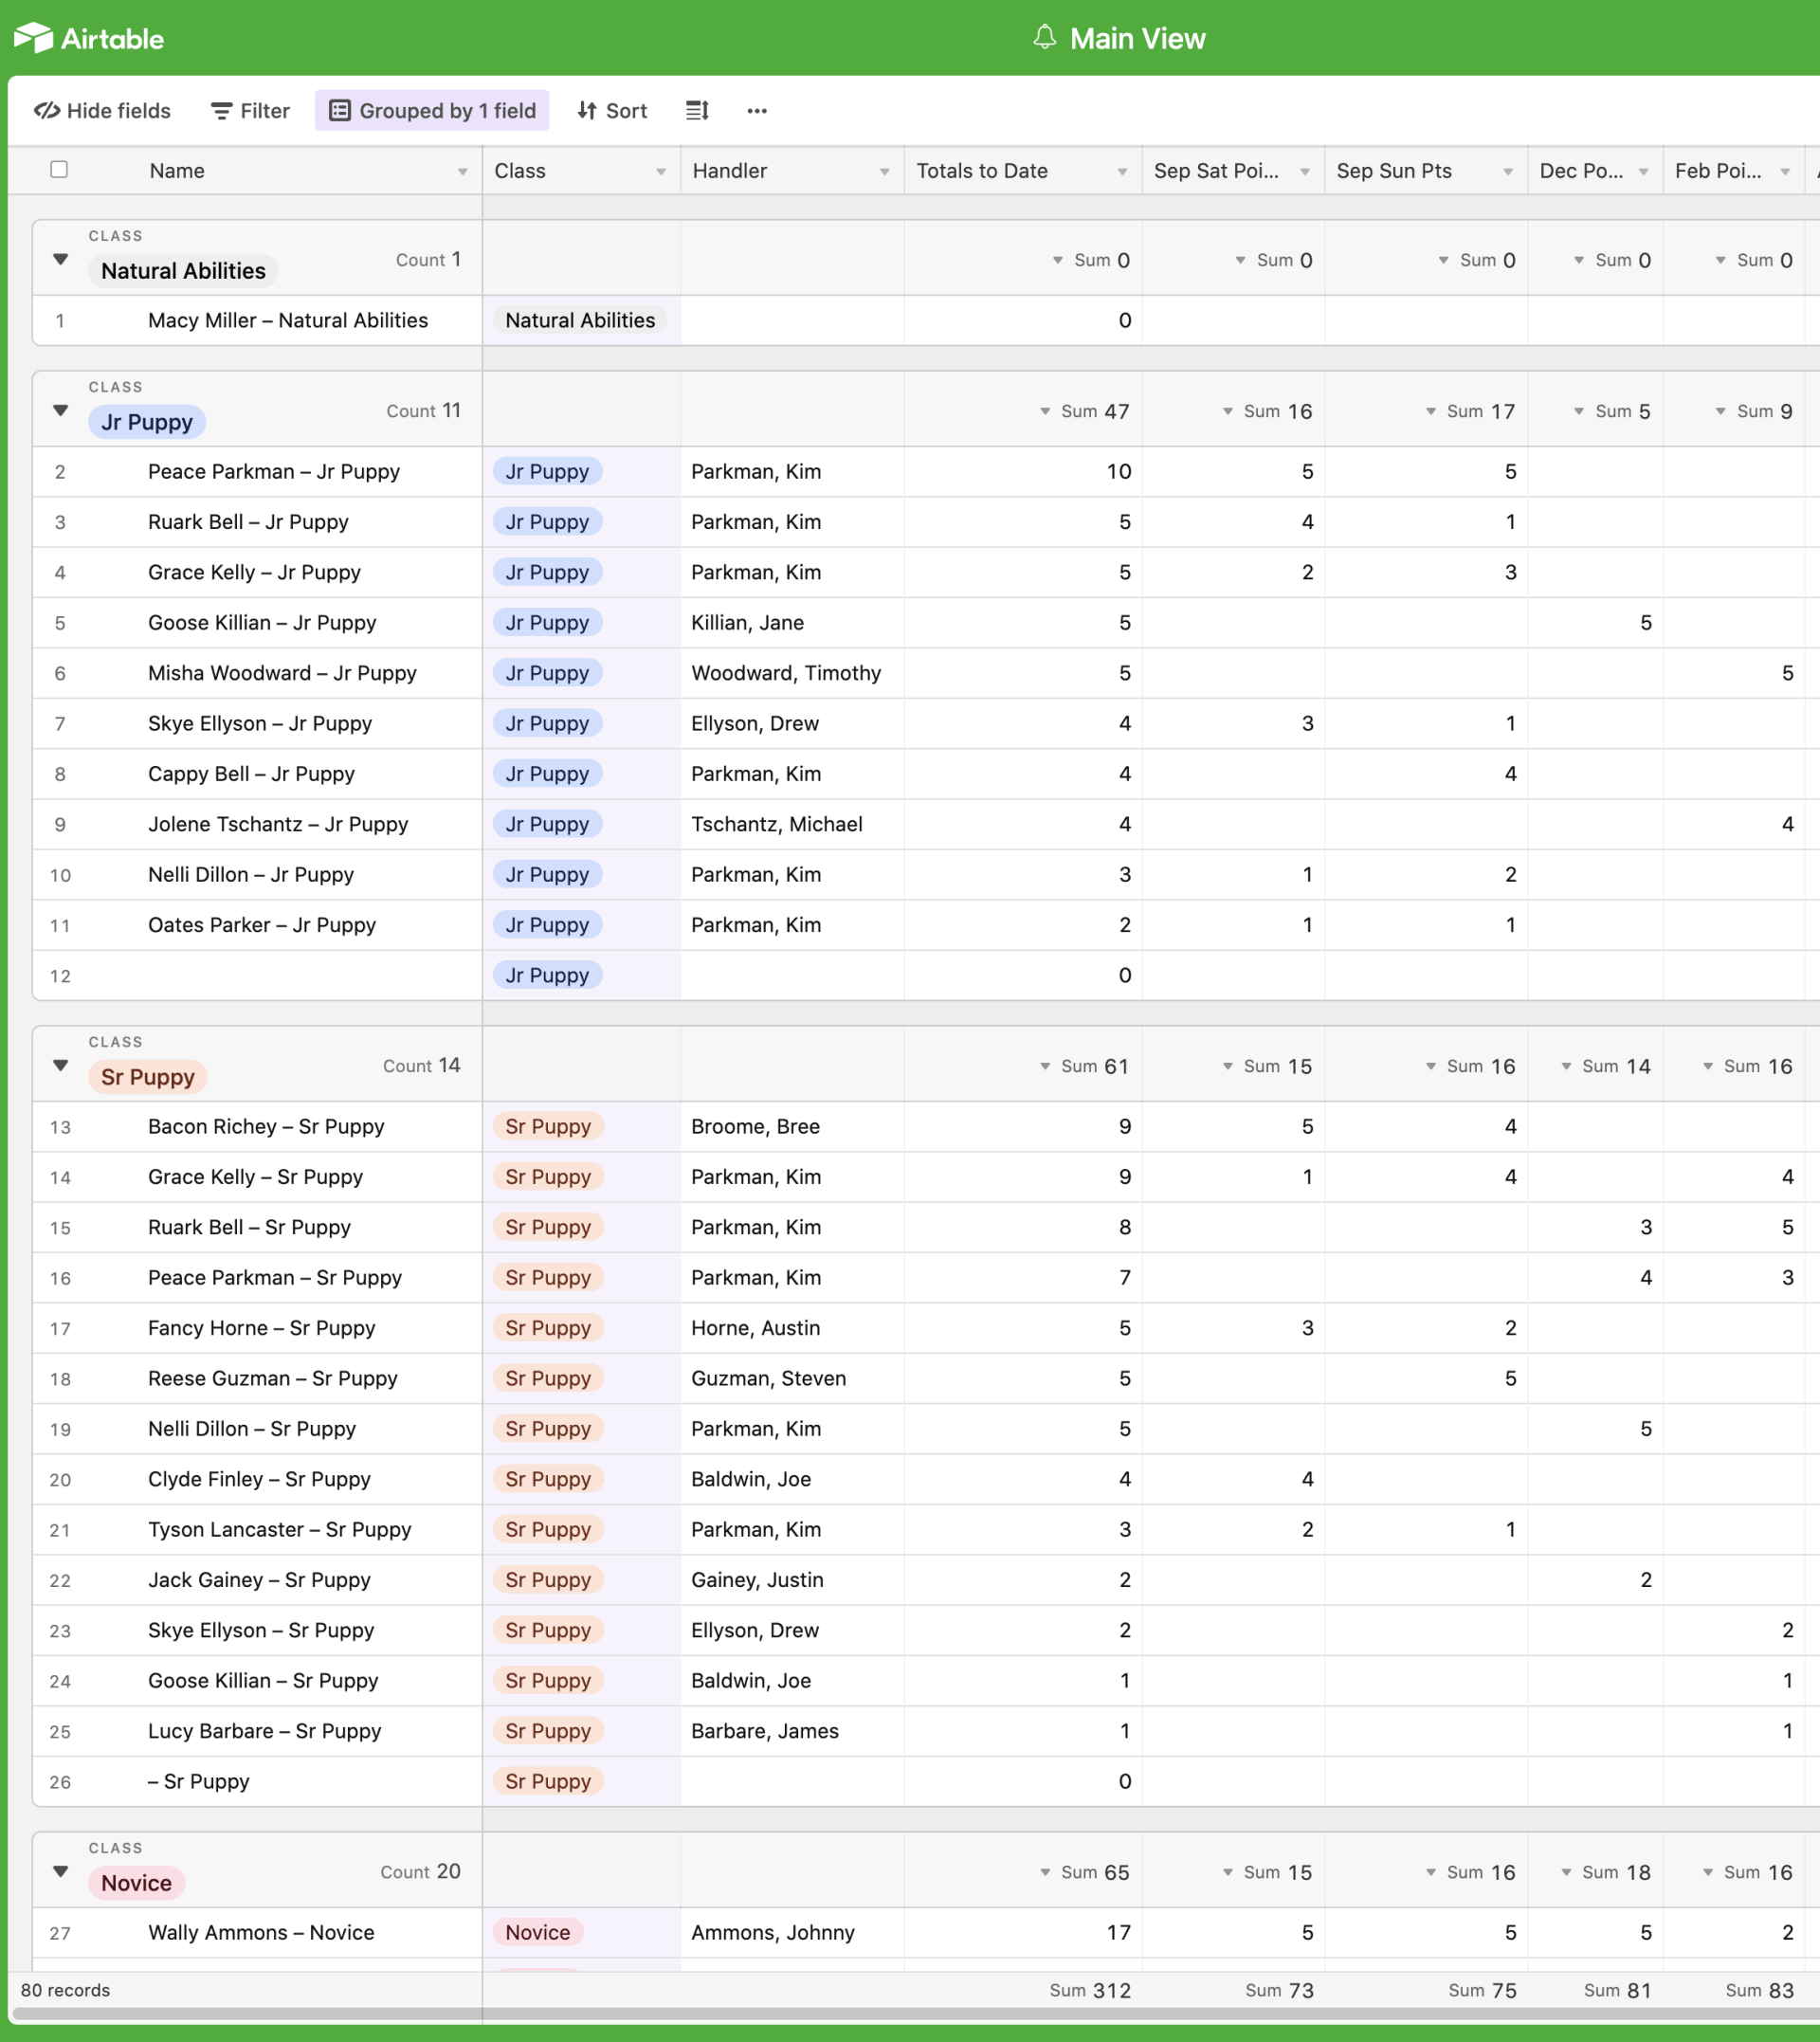
Task: Click handler cell Ammons, Johnny
Action: click(x=773, y=1933)
